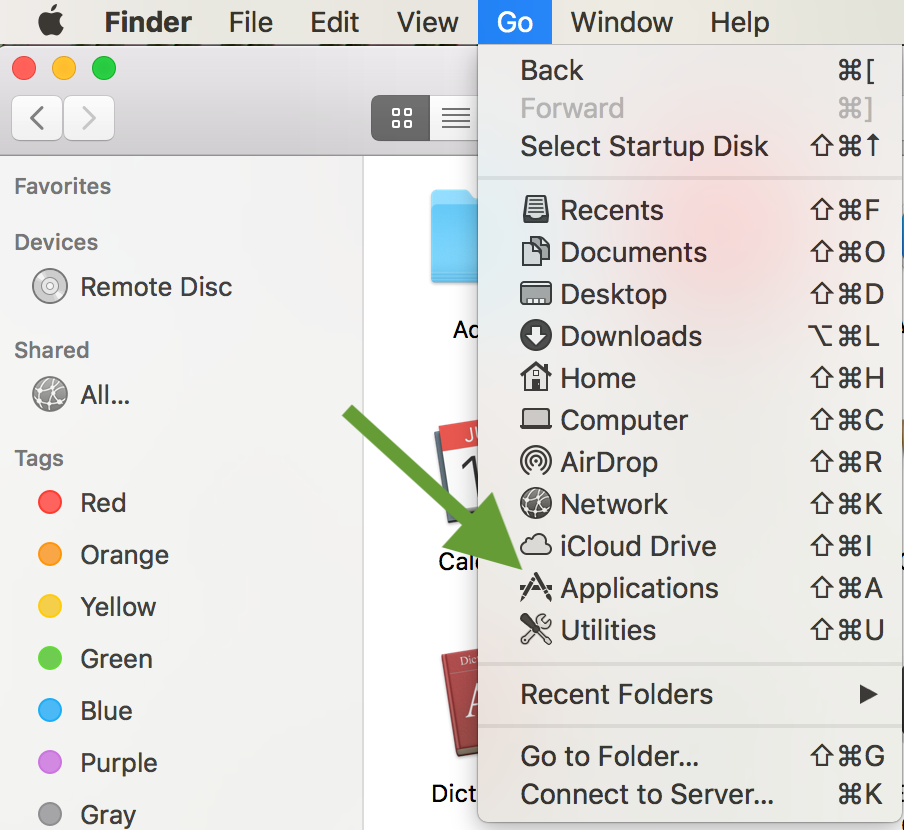The width and height of the screenshot is (904, 830).
Task: Select All… under Shared in sidebar
Action: pyautogui.click(x=104, y=395)
